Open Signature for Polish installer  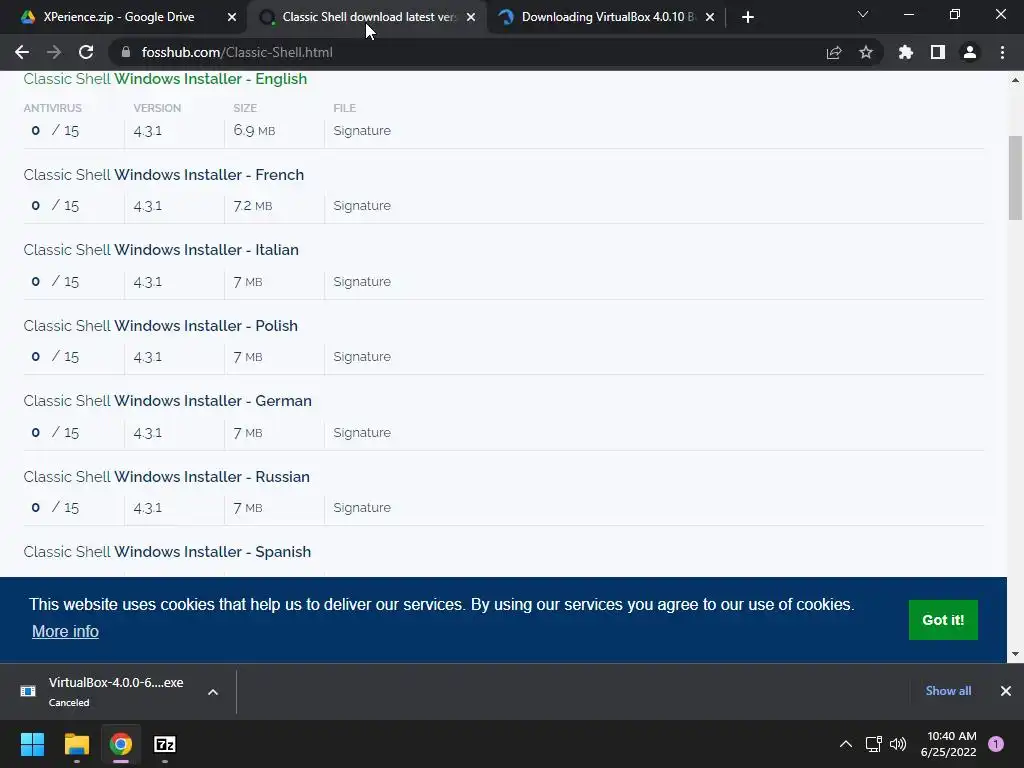(x=362, y=357)
